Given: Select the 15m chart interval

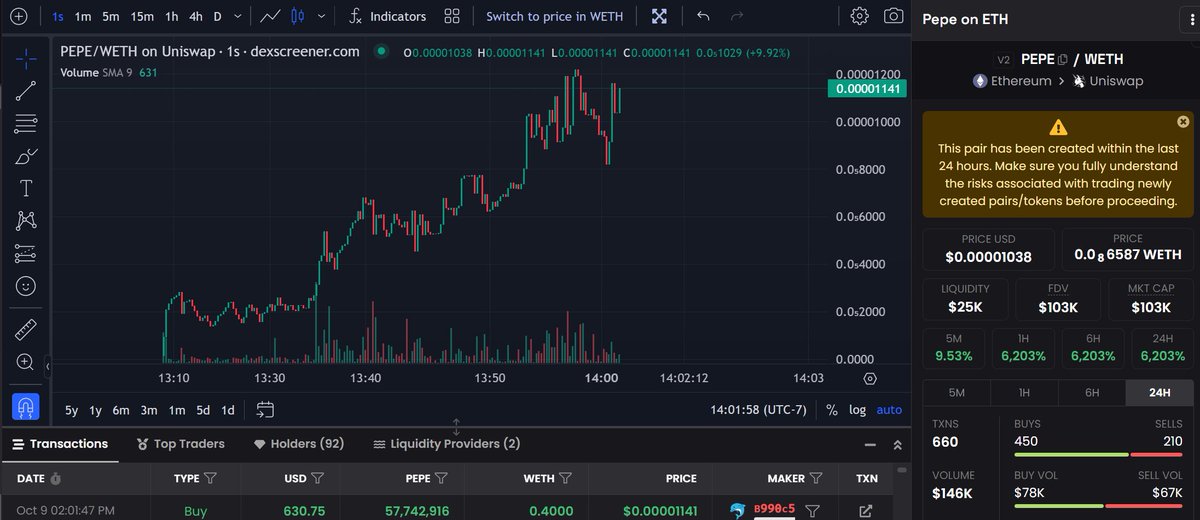Looking at the screenshot, I should tap(142, 16).
